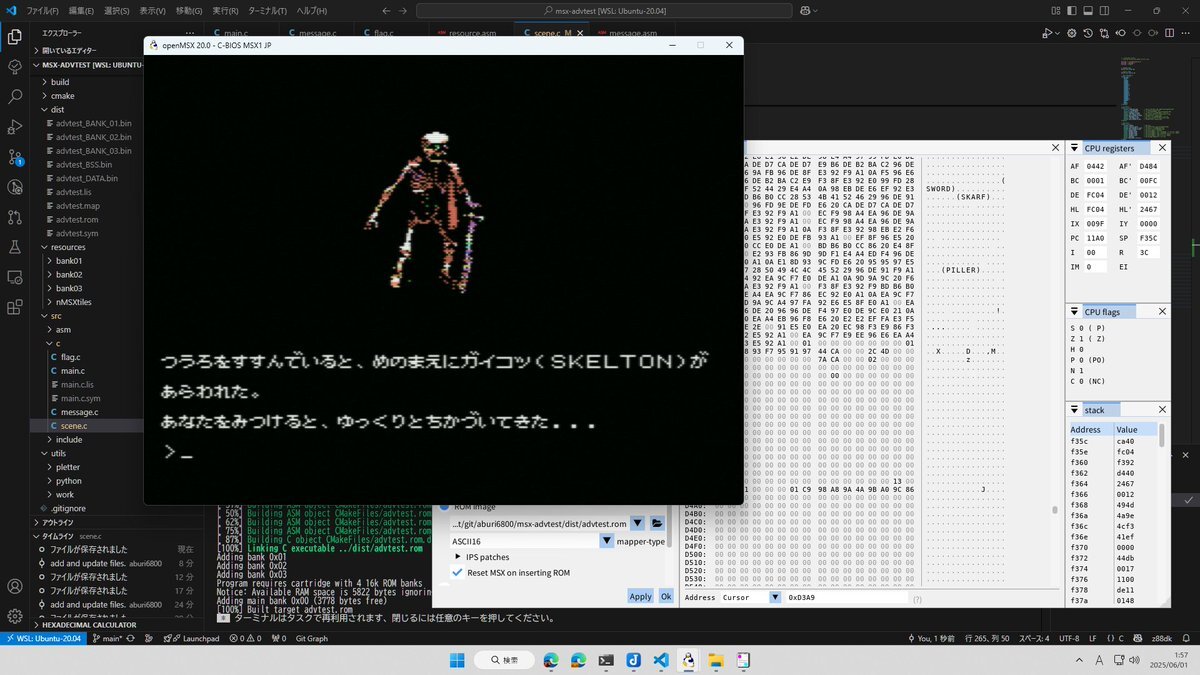This screenshot has height=675, width=1200.
Task: Click the WSL: Ubuntu-20.04 remote indicator
Action: coord(41,638)
